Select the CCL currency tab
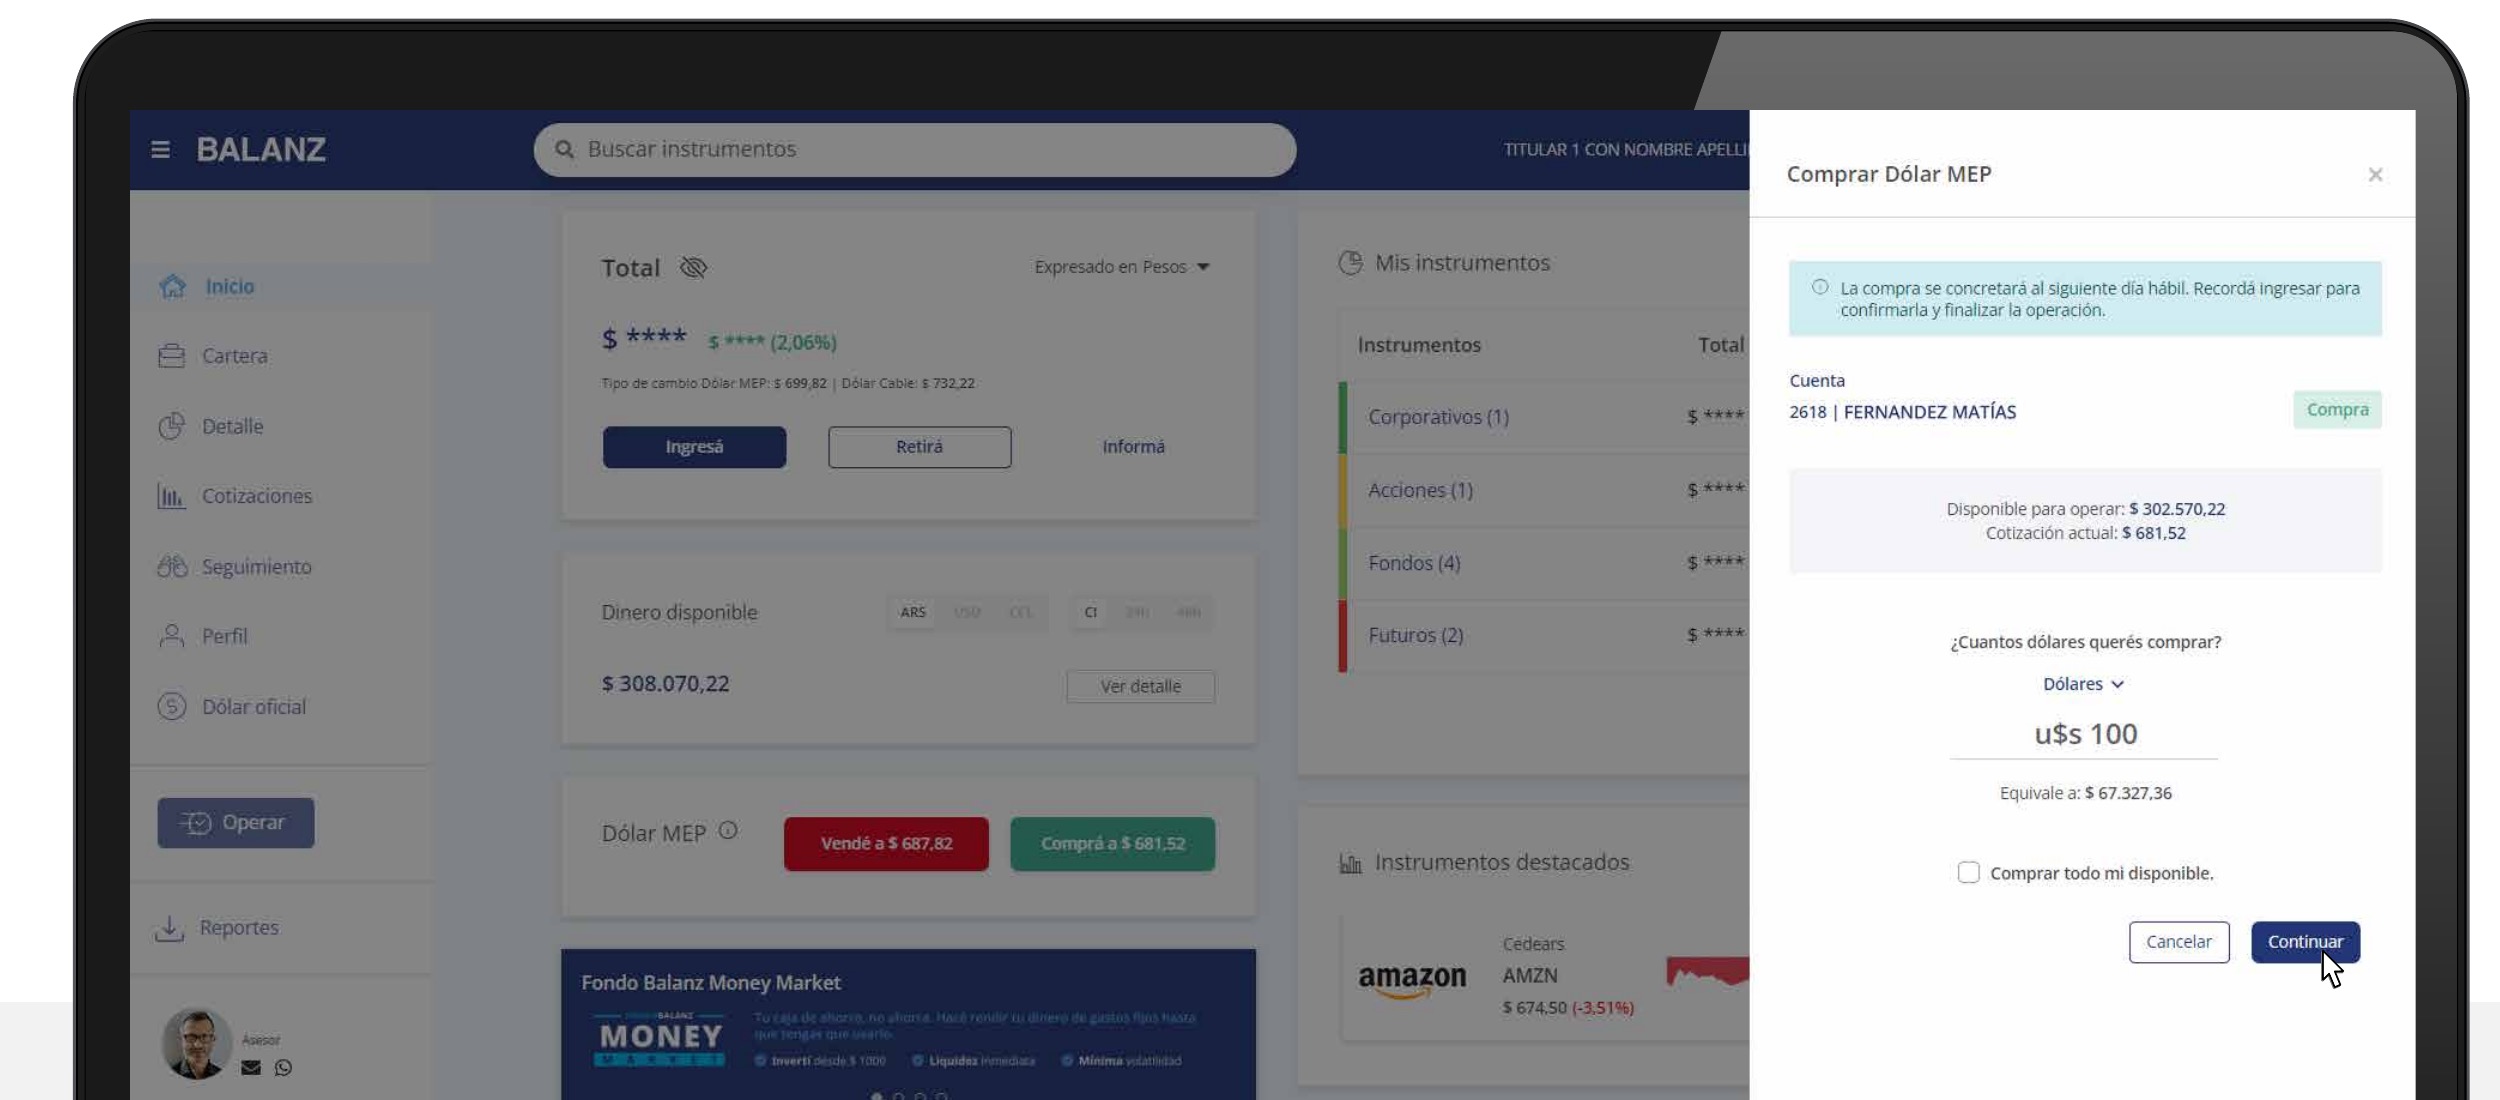The image size is (2500, 1100). click(1021, 612)
